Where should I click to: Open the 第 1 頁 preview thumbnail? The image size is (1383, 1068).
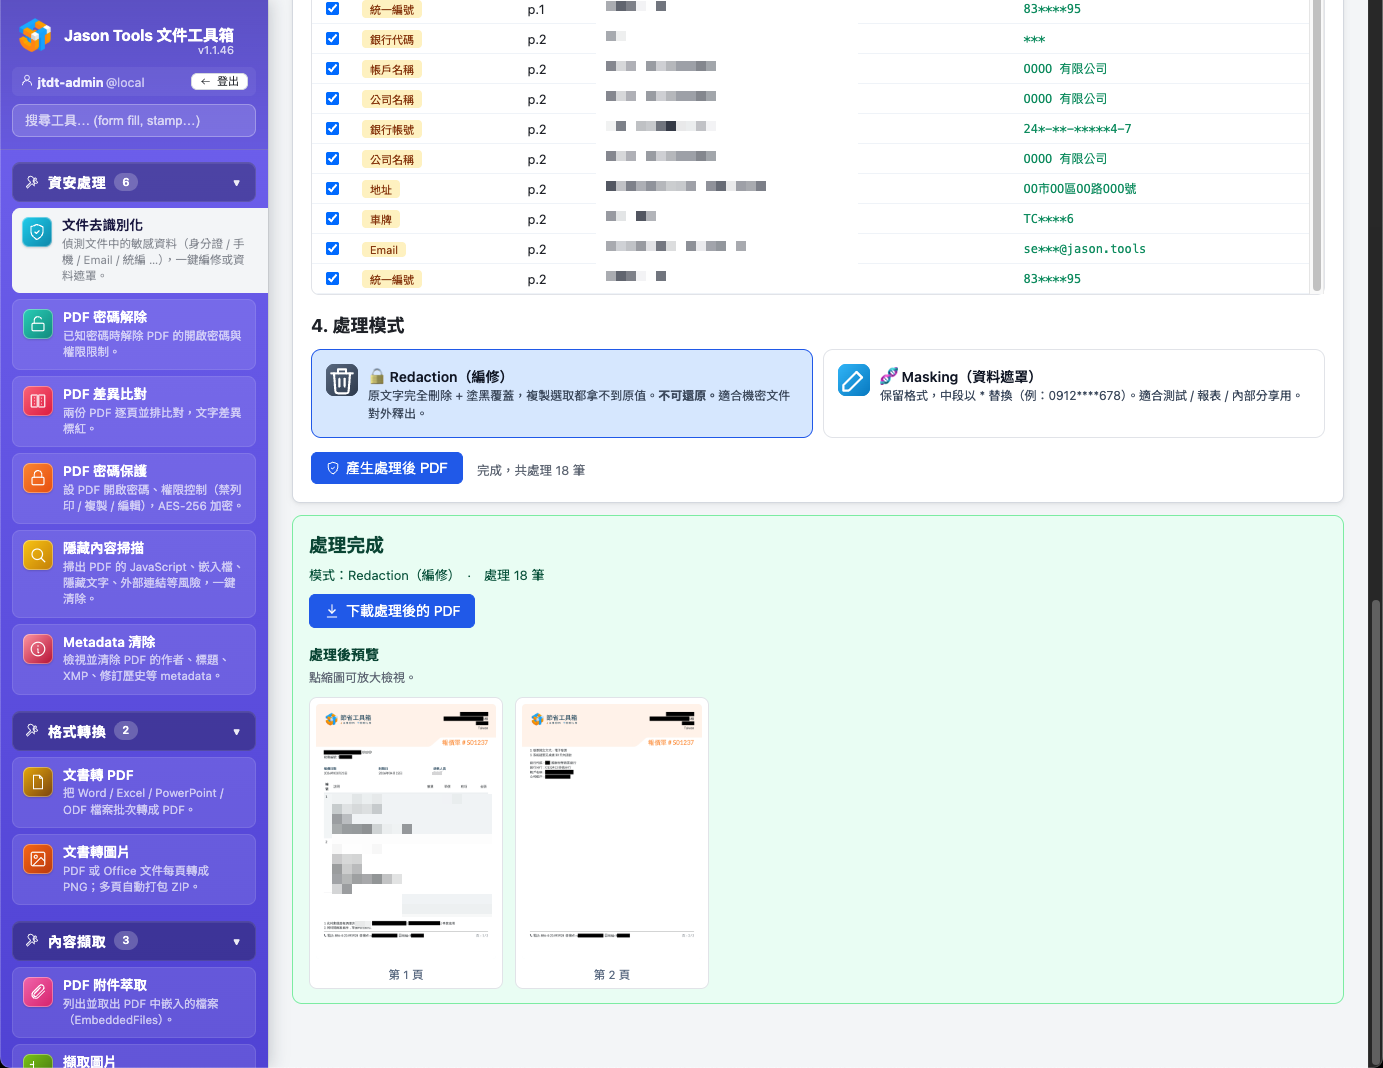coord(405,841)
